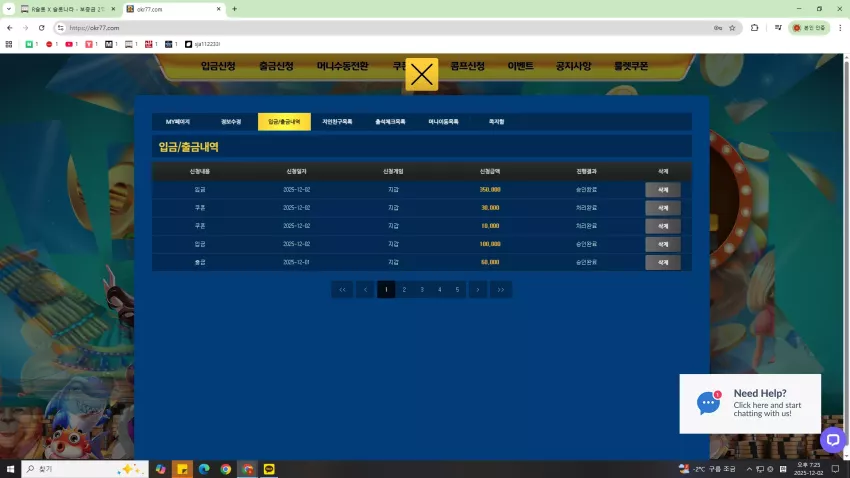Click the browser back arrow

tap(10, 28)
